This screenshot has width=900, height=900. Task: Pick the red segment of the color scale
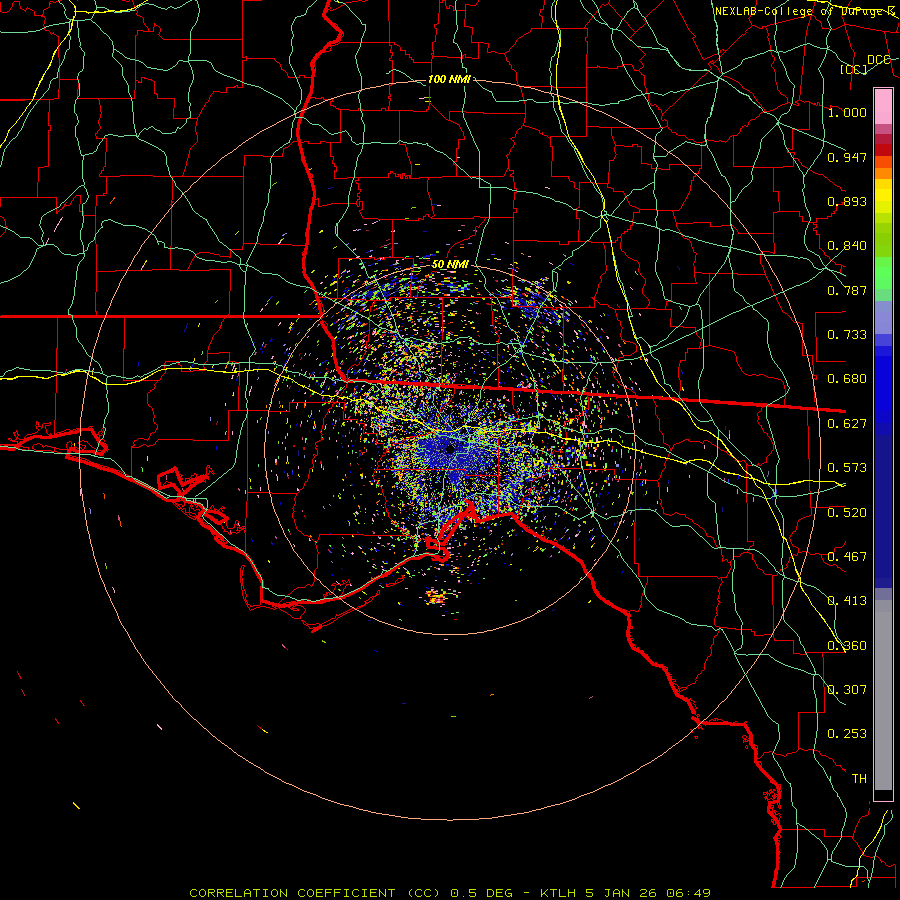point(883,150)
